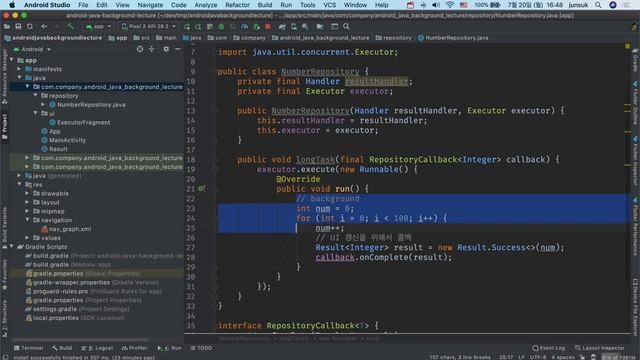This screenshot has width=640, height=360.
Task: Open the Navigate menu
Action: (150, 5)
